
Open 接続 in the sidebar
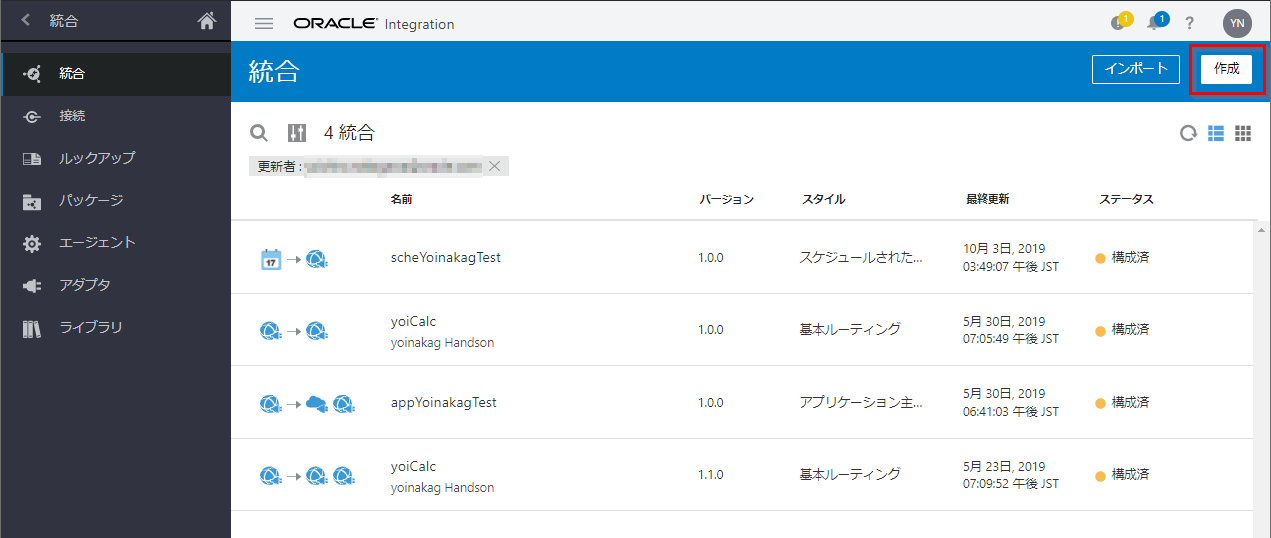[x=72, y=116]
